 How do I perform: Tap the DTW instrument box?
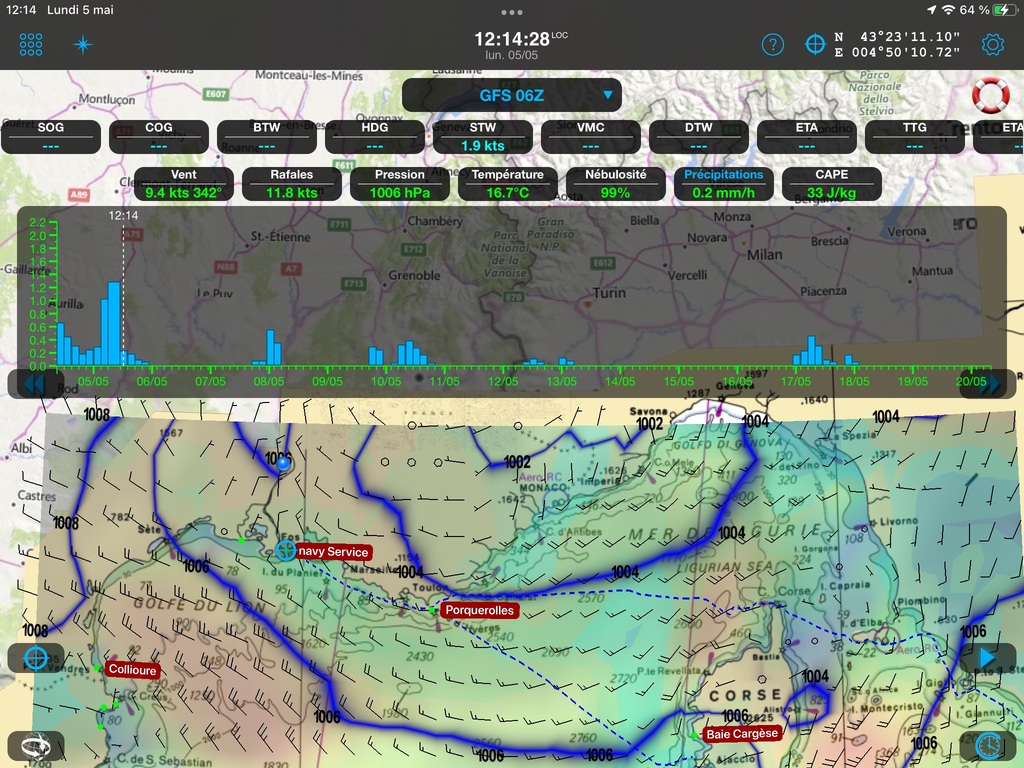pyautogui.click(x=699, y=136)
